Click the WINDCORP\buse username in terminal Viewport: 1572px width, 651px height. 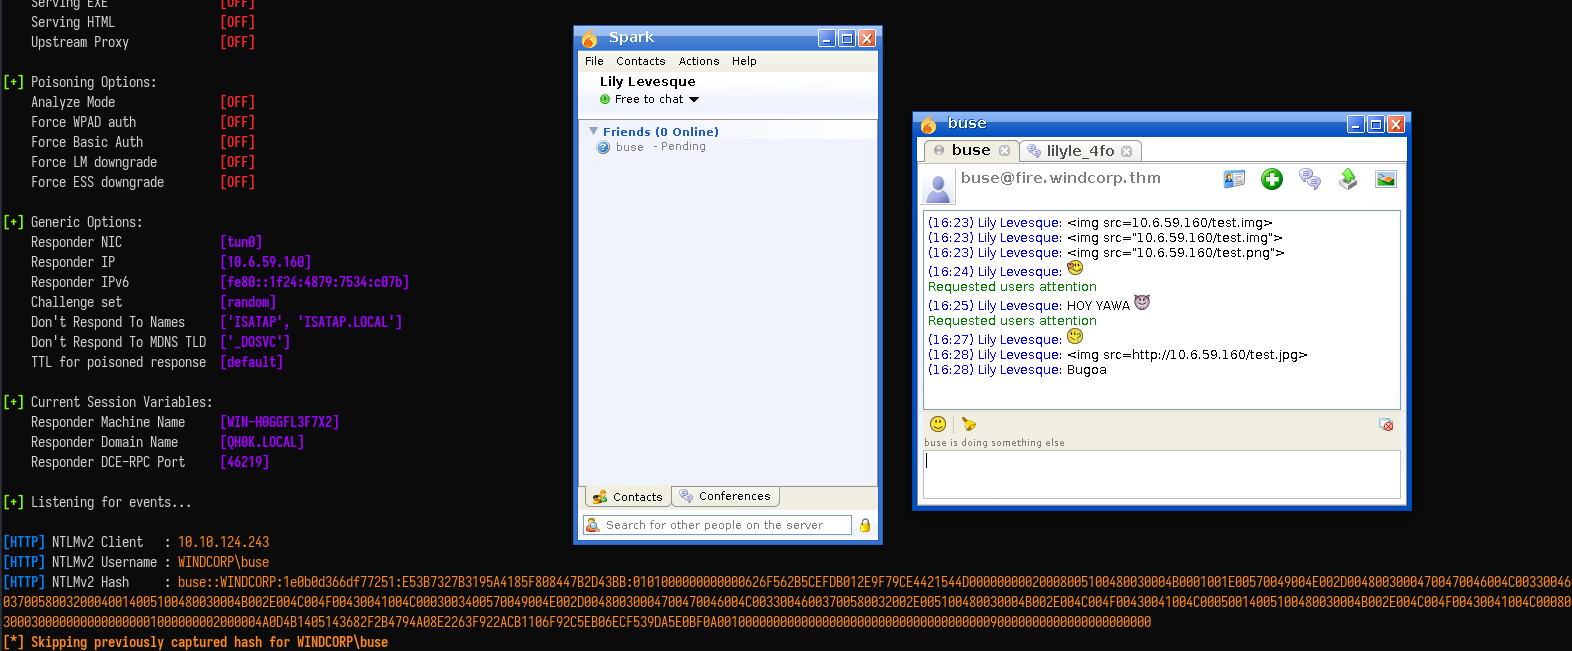[x=223, y=562]
